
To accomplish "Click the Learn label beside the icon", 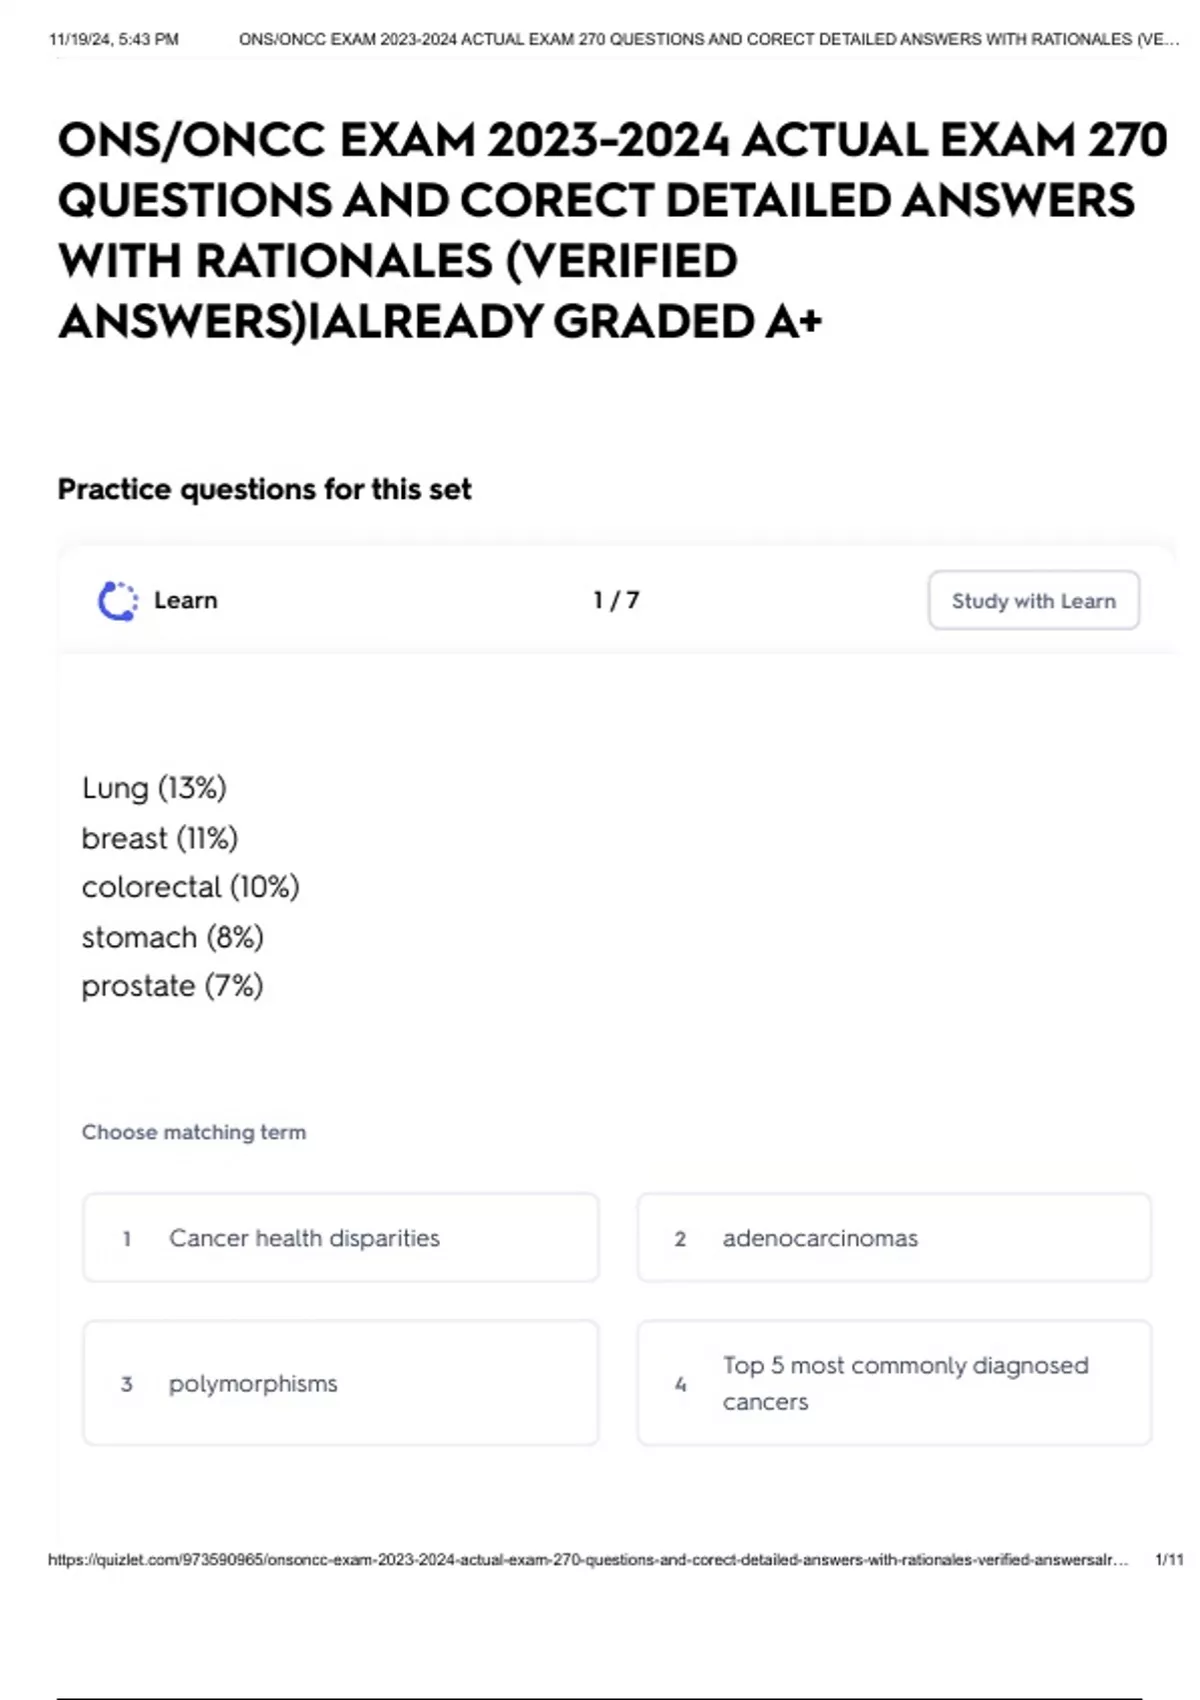I will (x=186, y=600).
